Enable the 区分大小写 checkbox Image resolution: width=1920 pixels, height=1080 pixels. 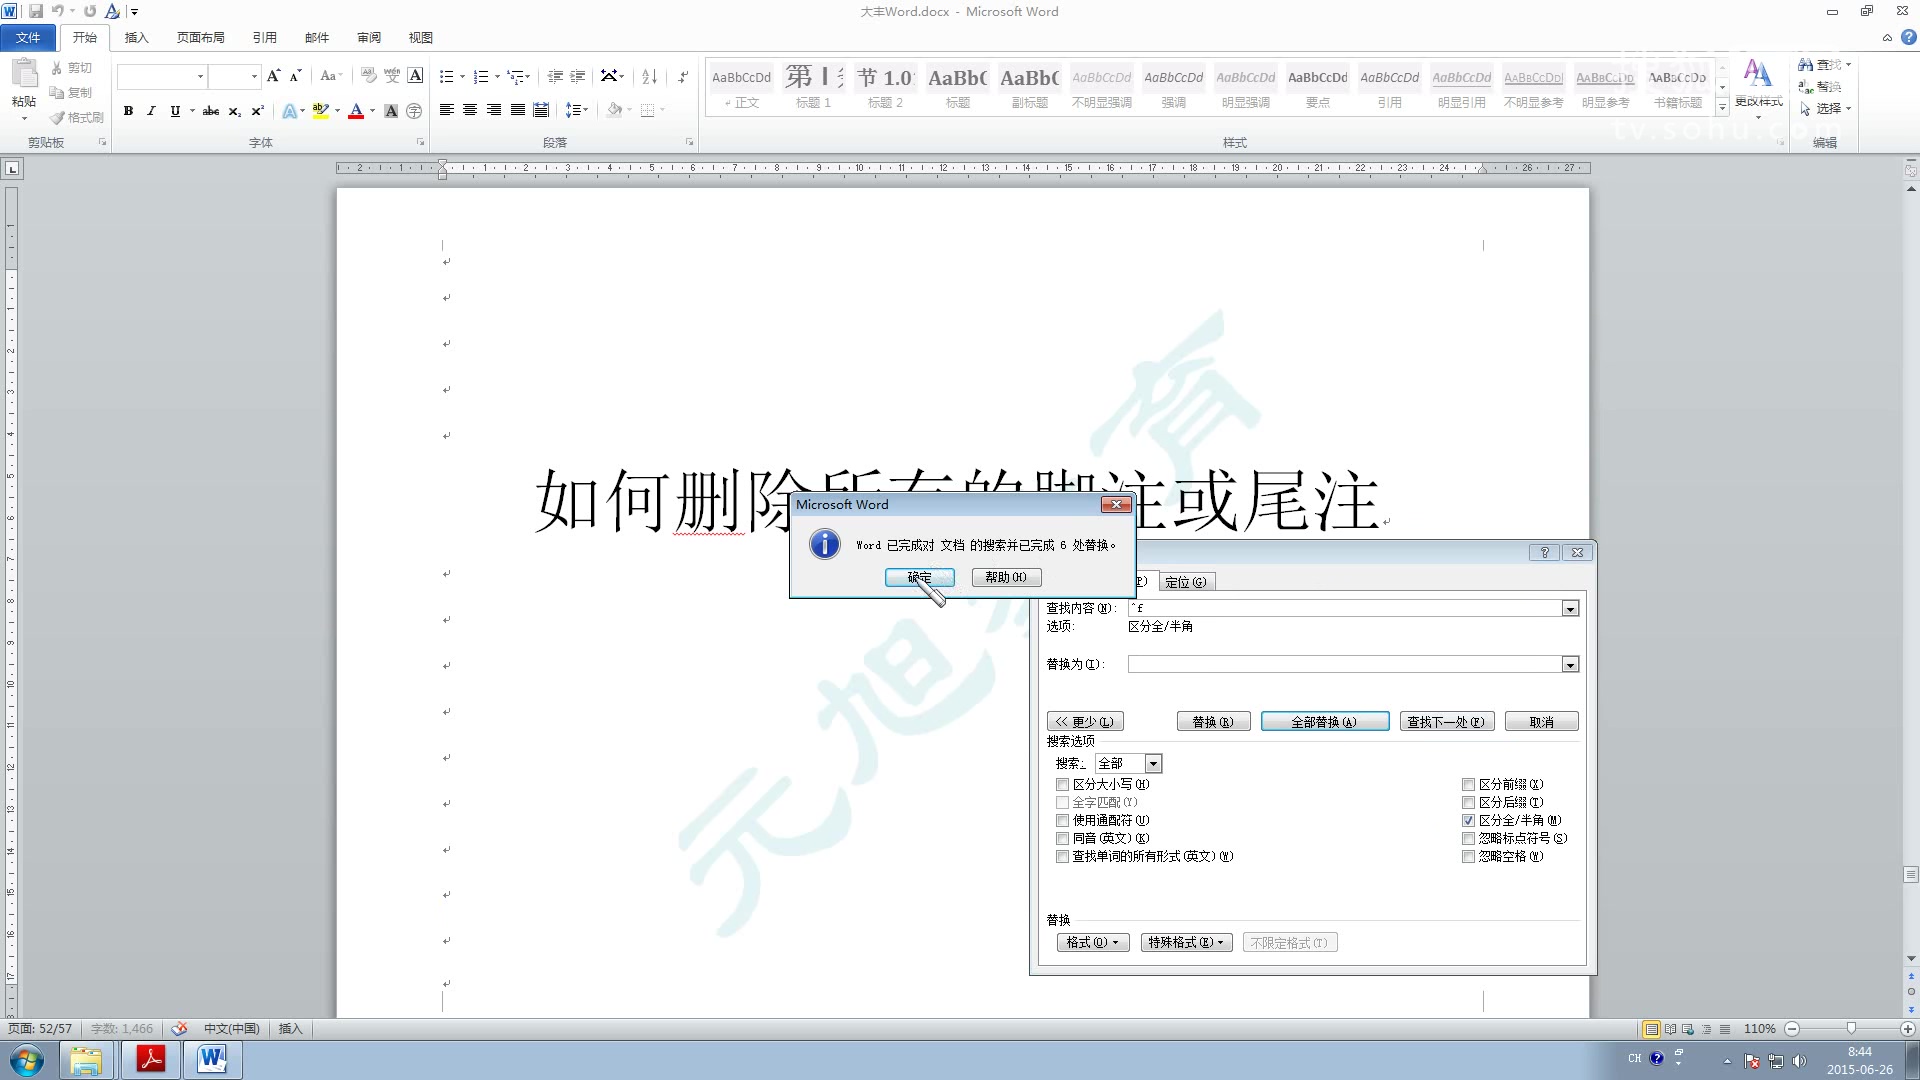[x=1063, y=784]
